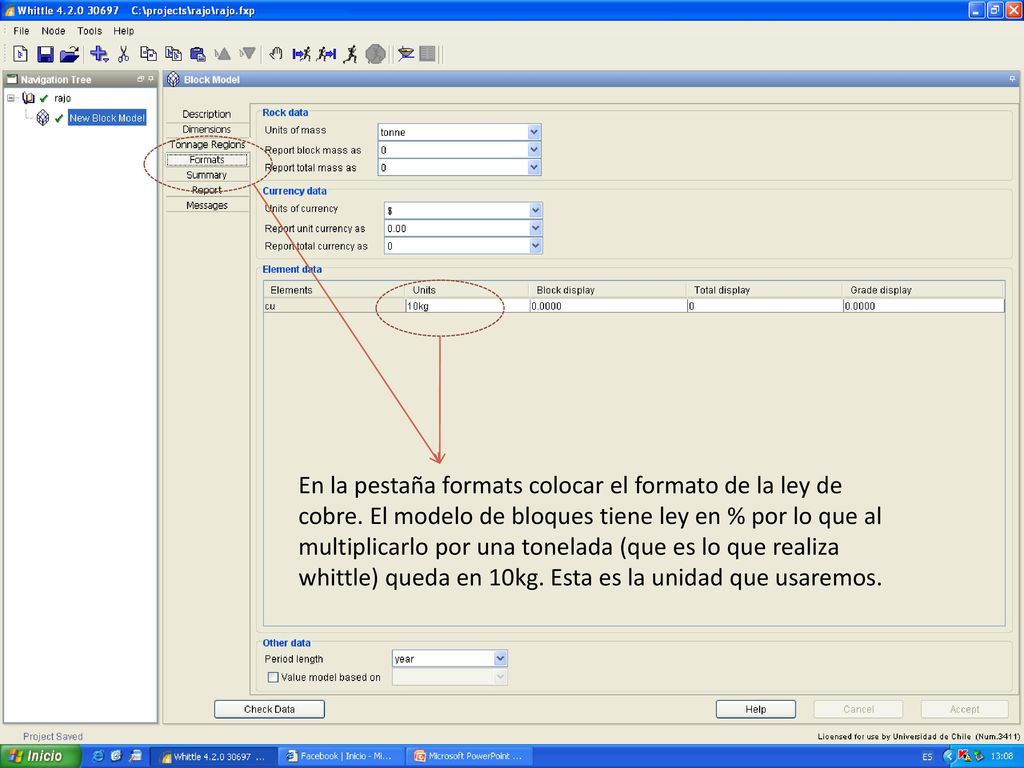Switch to the Description tab
The width and height of the screenshot is (1024, 768).
[206, 114]
